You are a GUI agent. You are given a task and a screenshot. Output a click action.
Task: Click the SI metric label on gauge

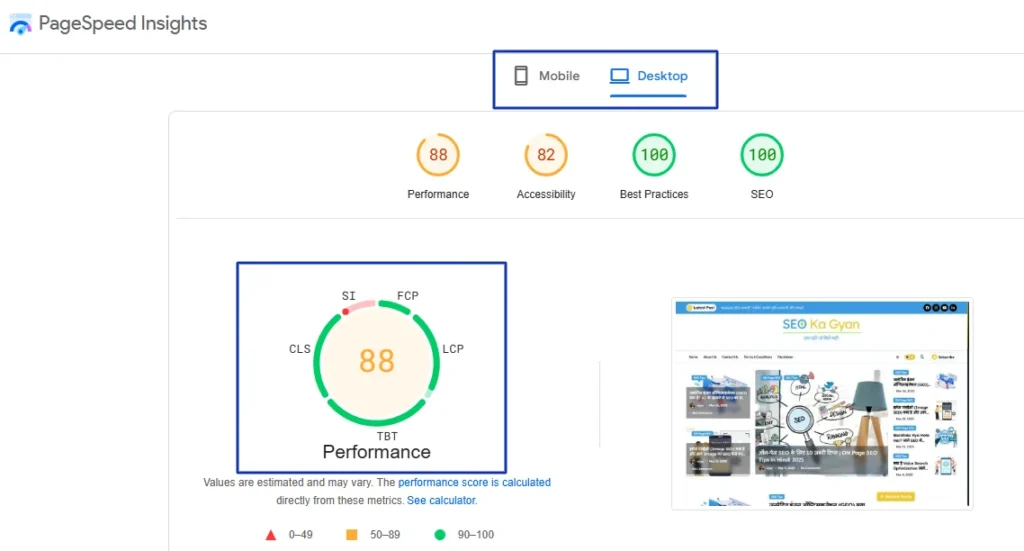tap(348, 296)
